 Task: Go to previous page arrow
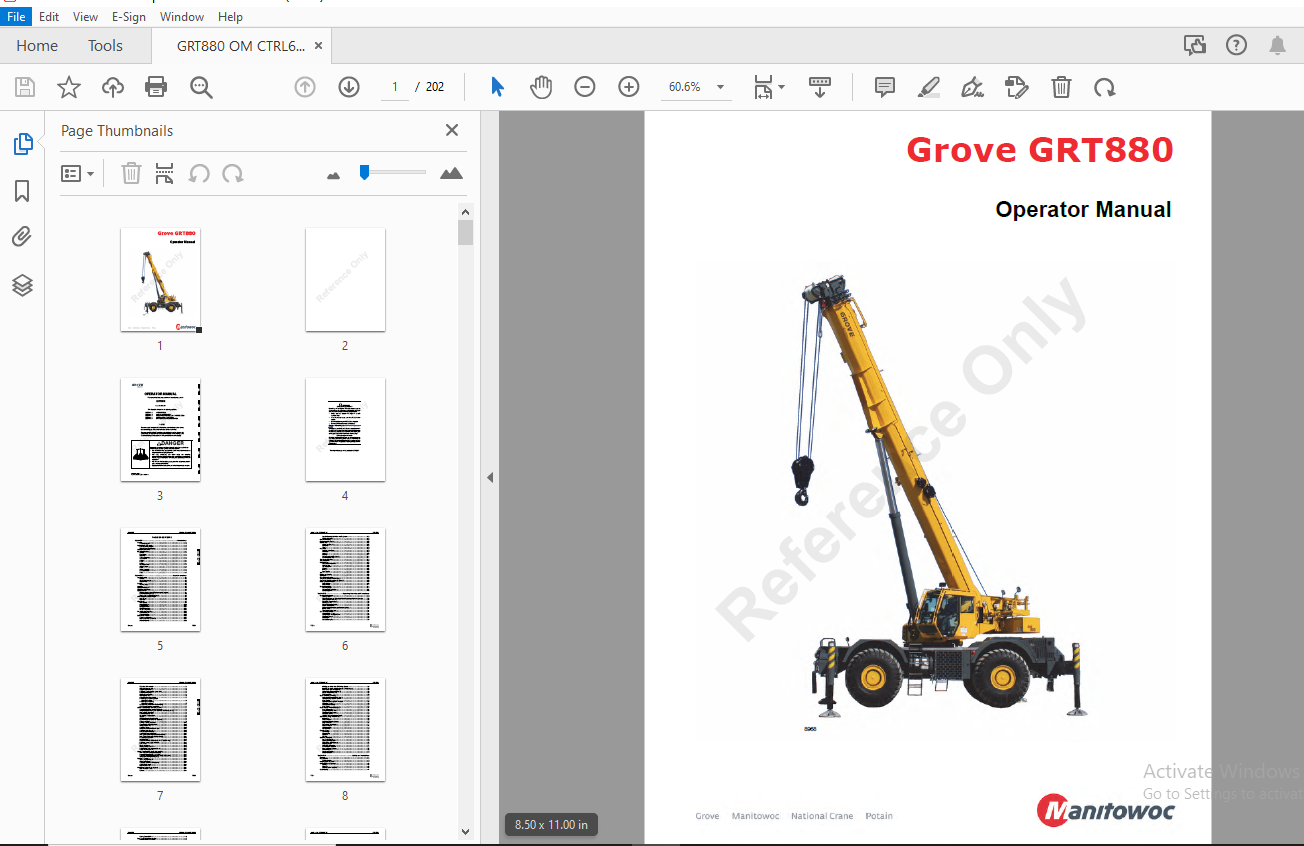click(x=305, y=87)
